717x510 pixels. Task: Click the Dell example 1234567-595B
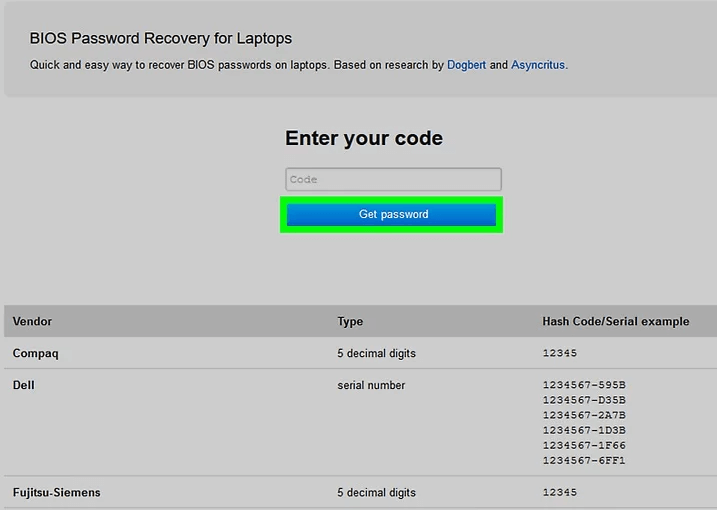584,385
